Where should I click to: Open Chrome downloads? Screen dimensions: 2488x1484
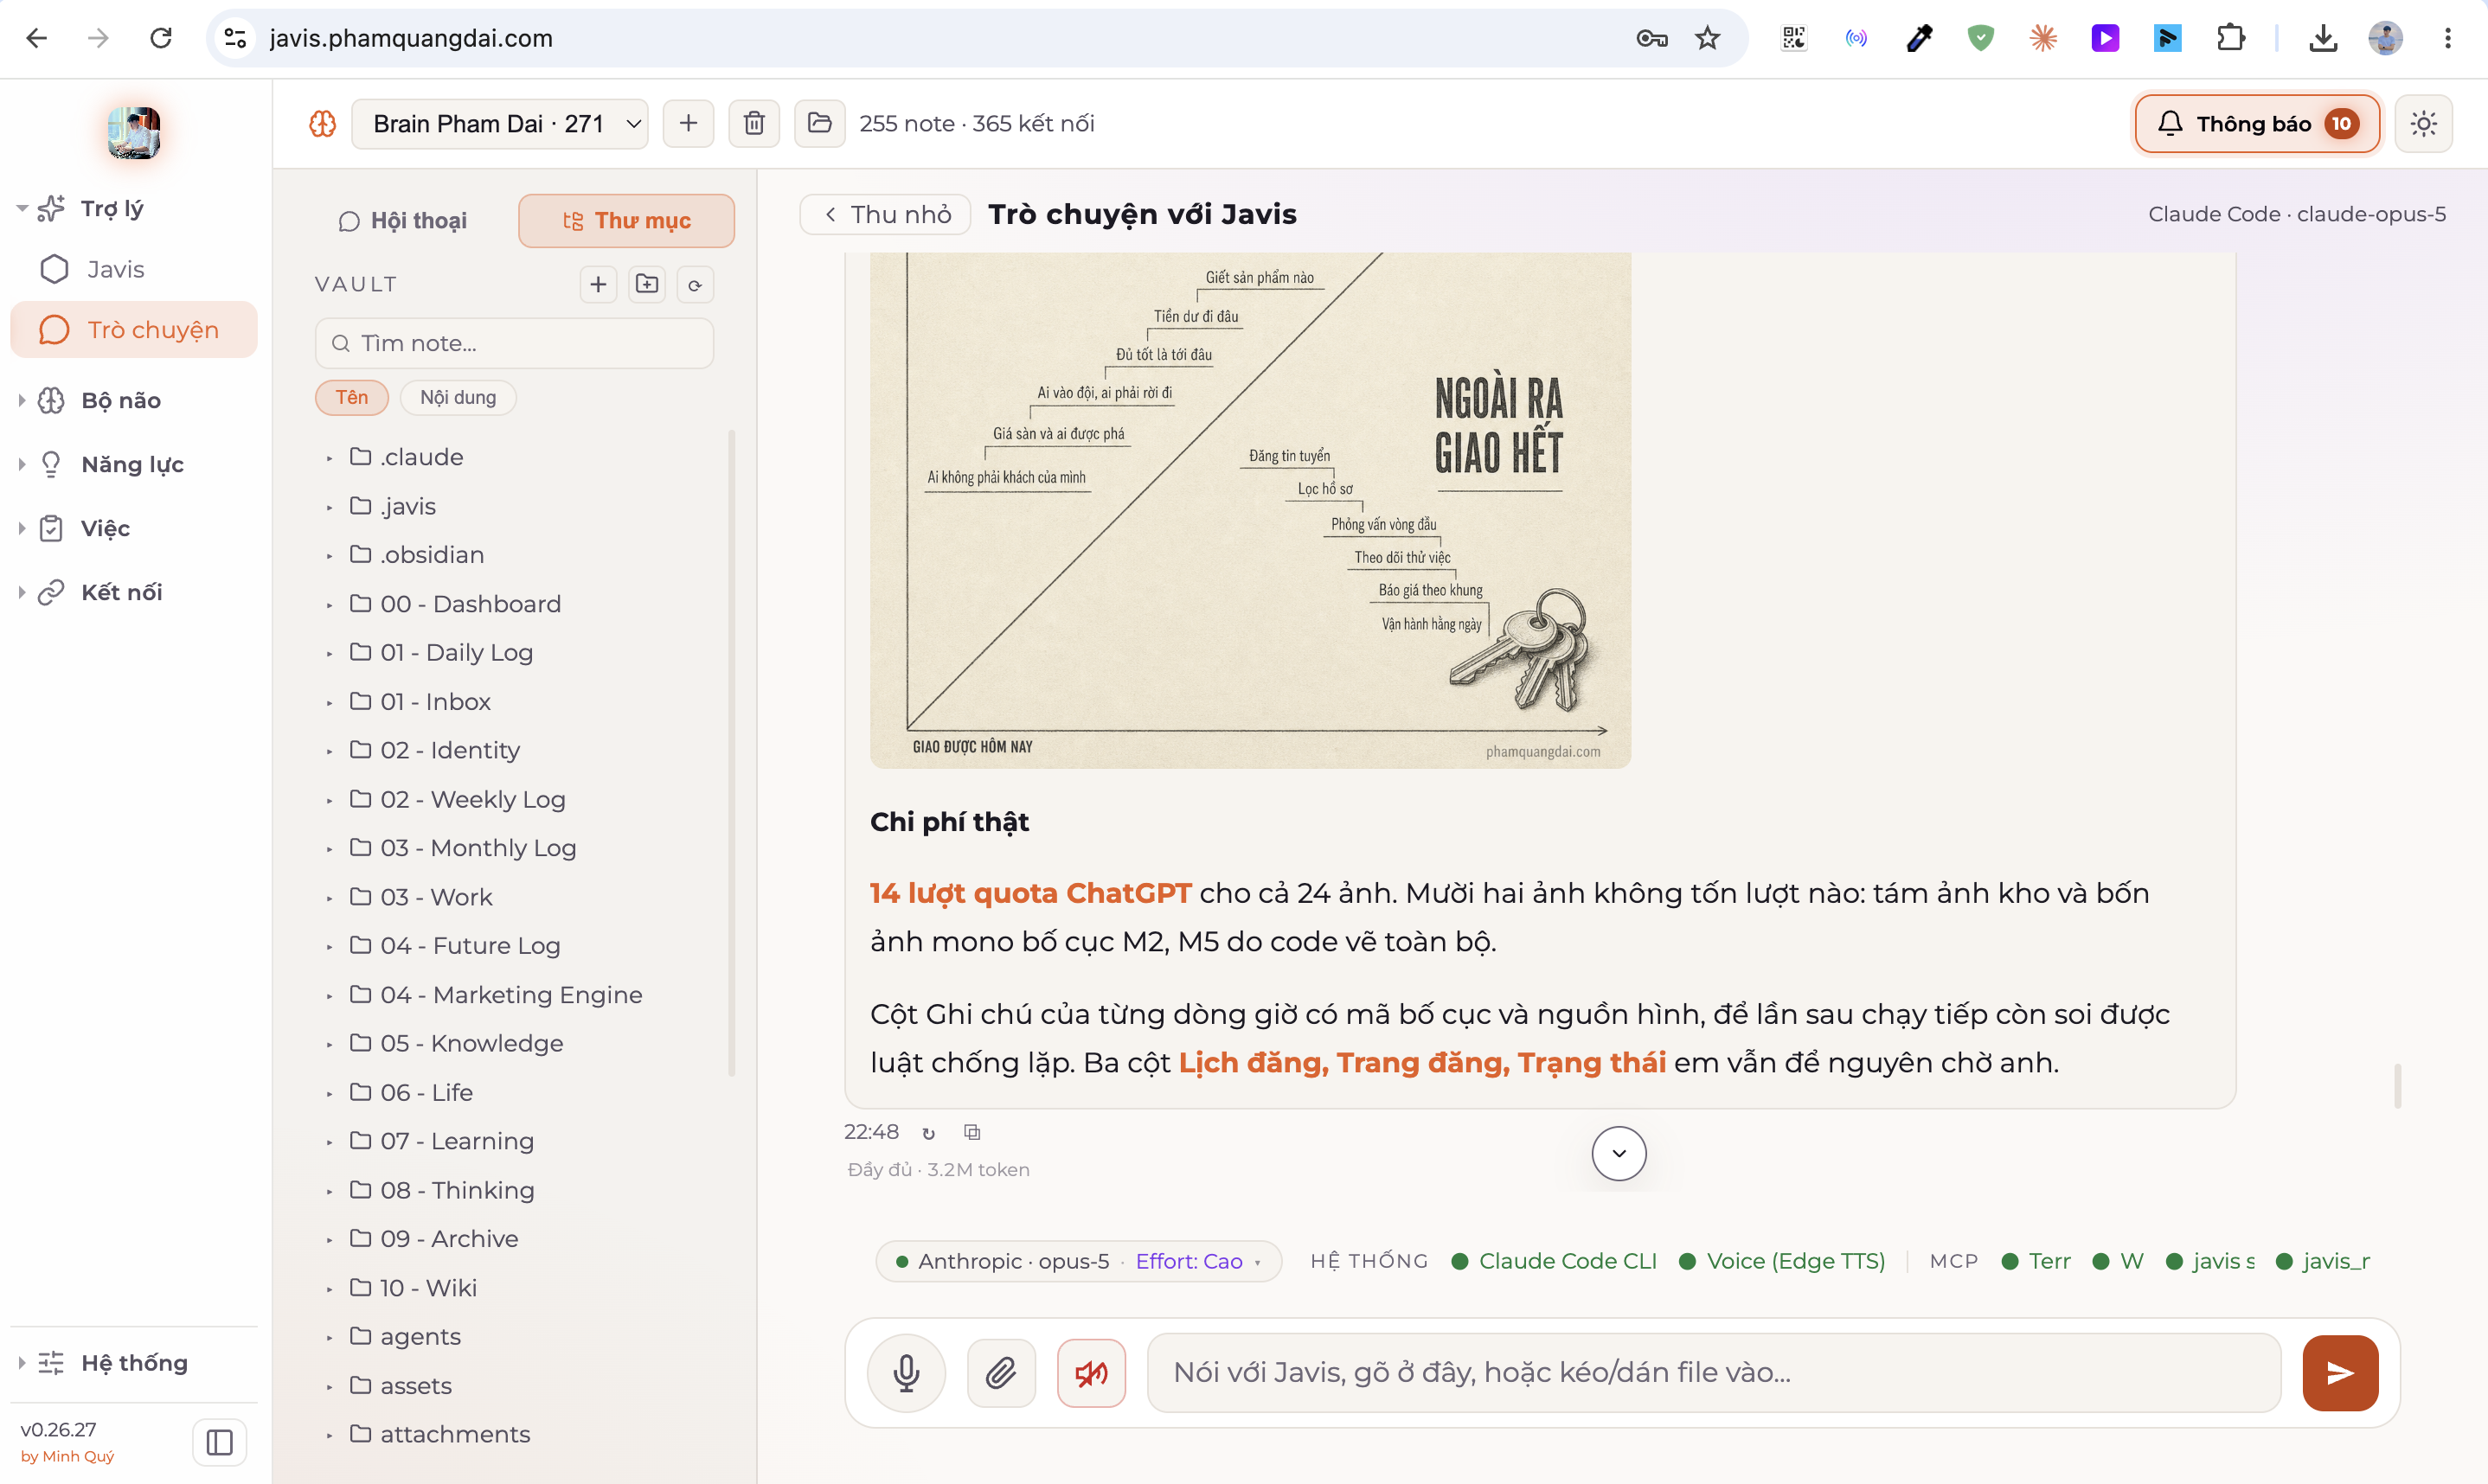tap(2323, 38)
